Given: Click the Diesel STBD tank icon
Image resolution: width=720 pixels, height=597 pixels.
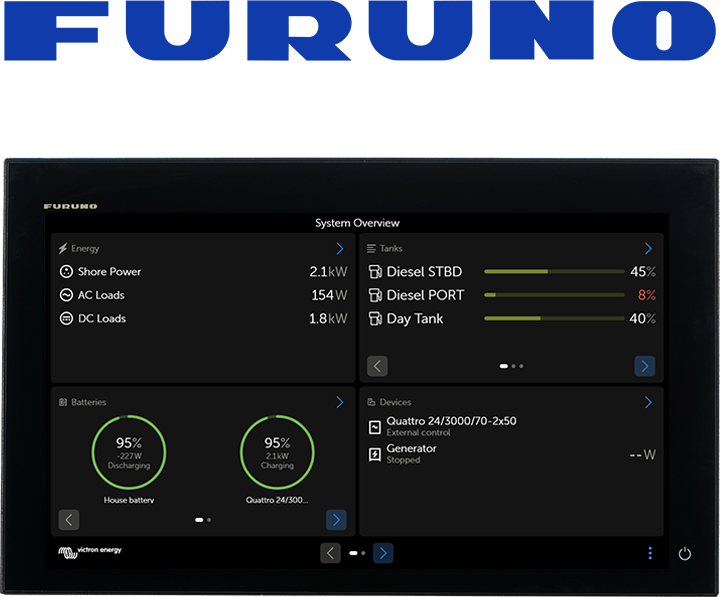Looking at the screenshot, I should (375, 272).
